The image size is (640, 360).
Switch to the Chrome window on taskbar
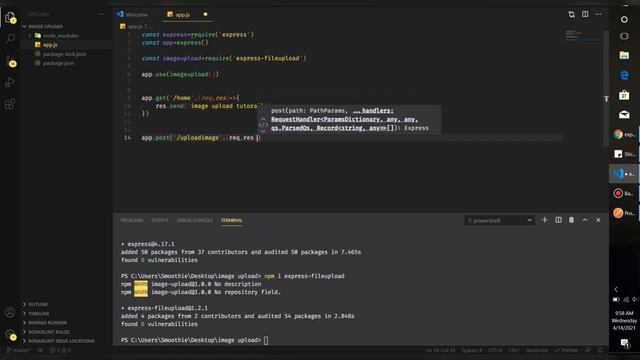point(624,134)
